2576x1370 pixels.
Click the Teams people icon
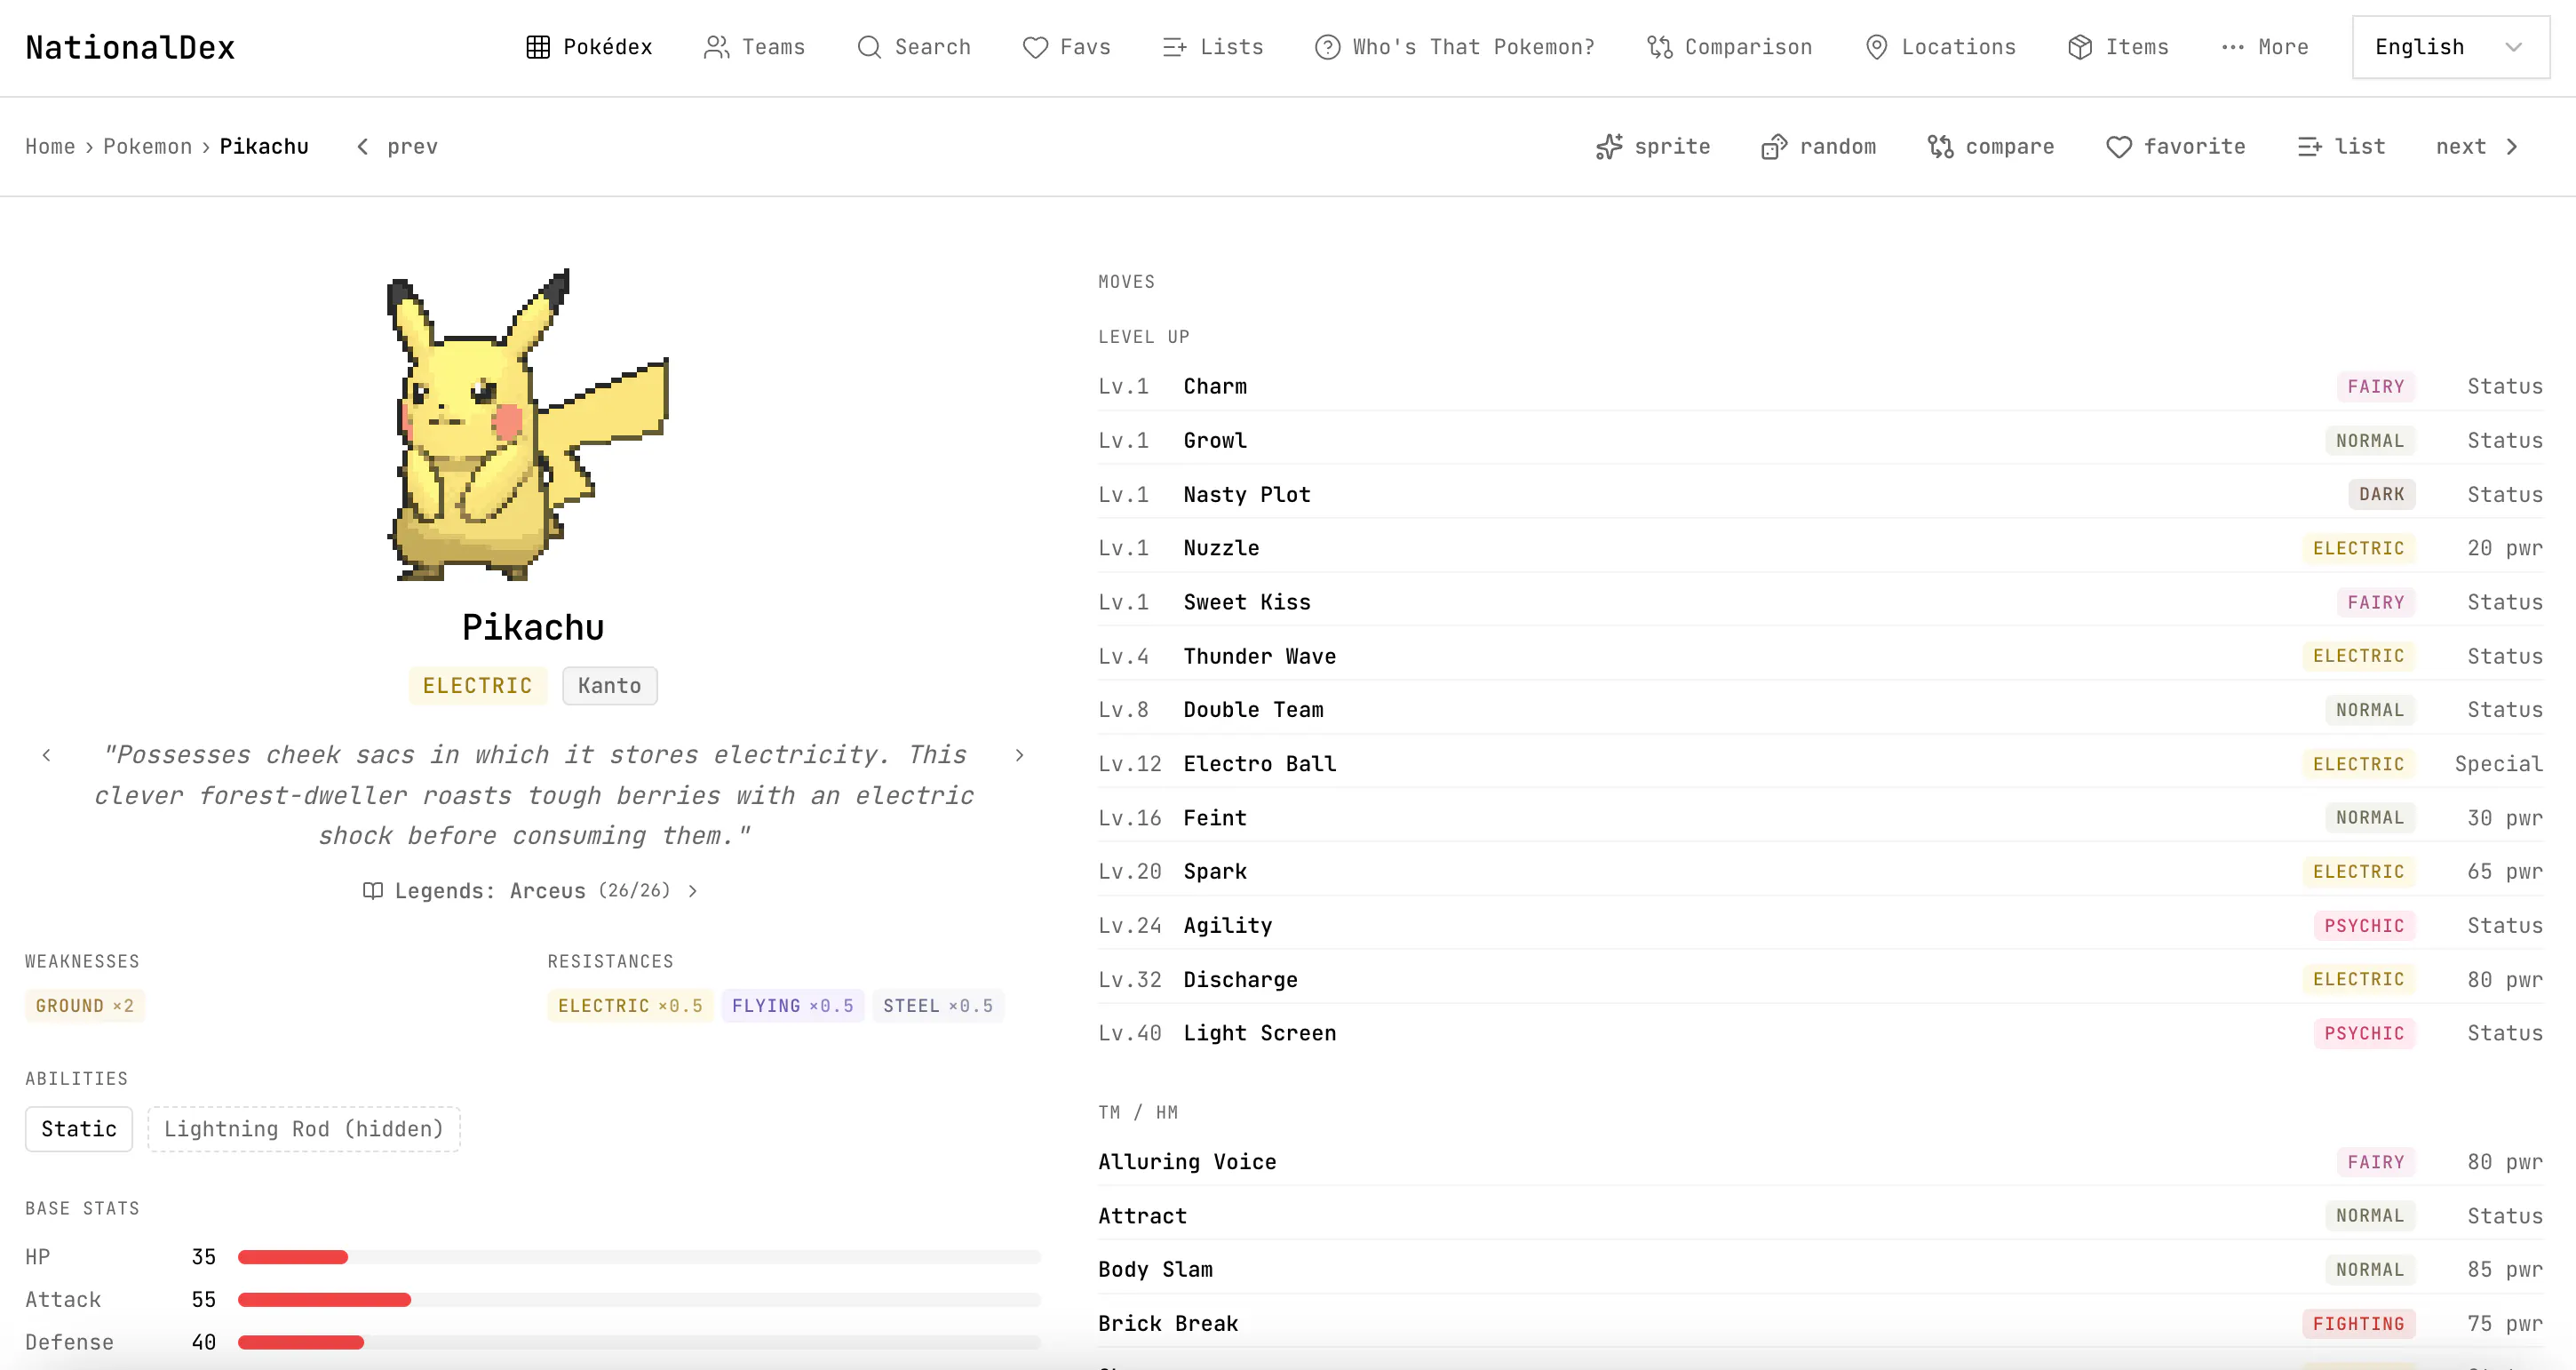click(x=716, y=47)
